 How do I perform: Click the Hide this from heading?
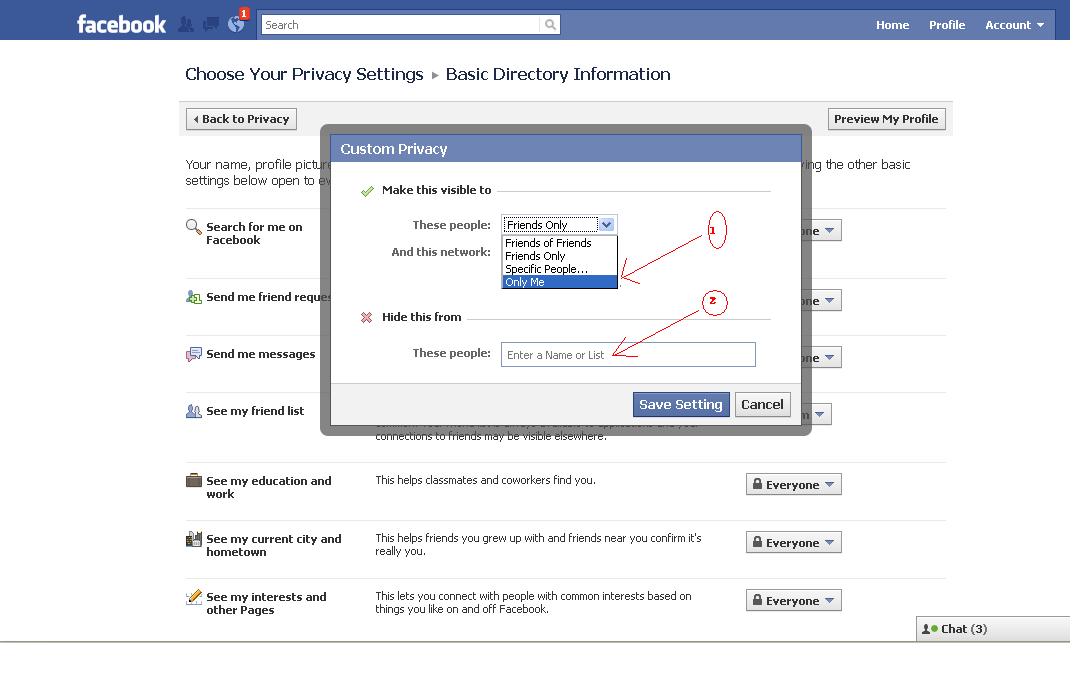[x=421, y=317]
